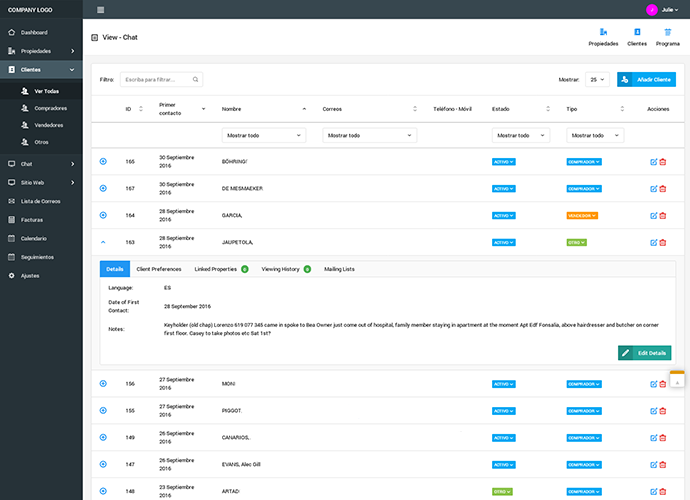Delete client 165 BÖHRING
This screenshot has height=500, width=690.
[663, 162]
